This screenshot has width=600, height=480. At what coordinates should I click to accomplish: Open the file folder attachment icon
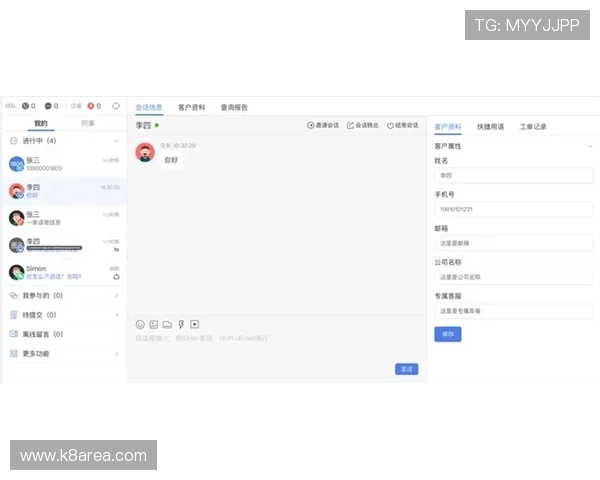pos(167,325)
